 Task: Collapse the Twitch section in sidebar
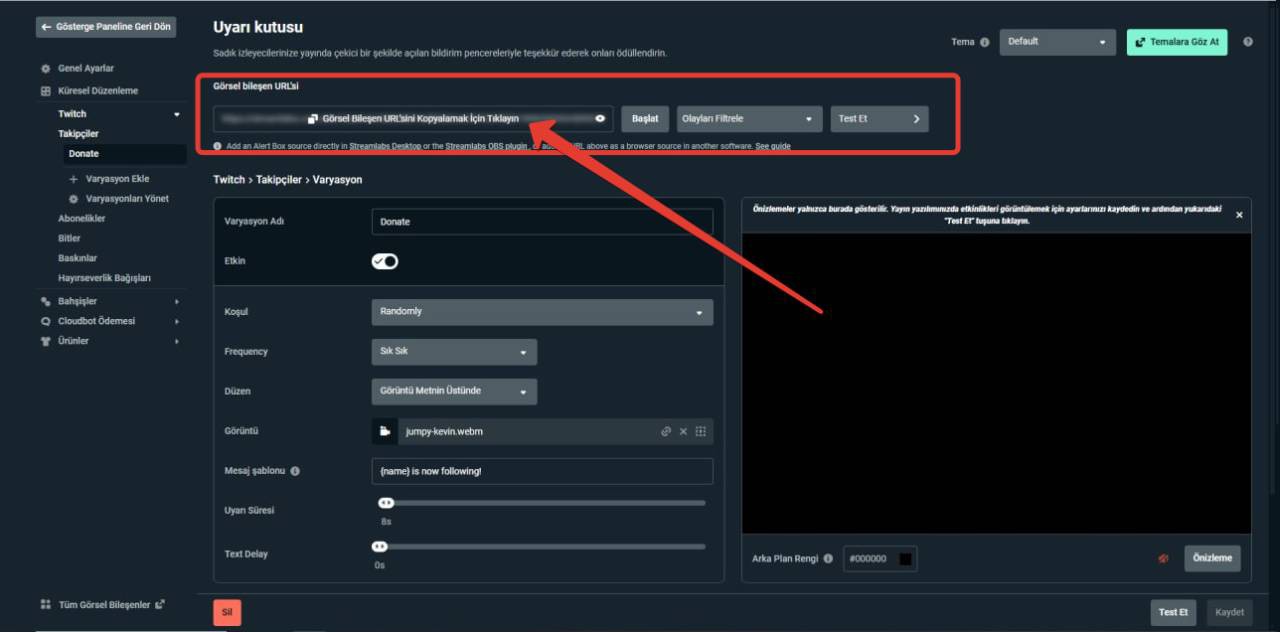pyautogui.click(x=177, y=114)
